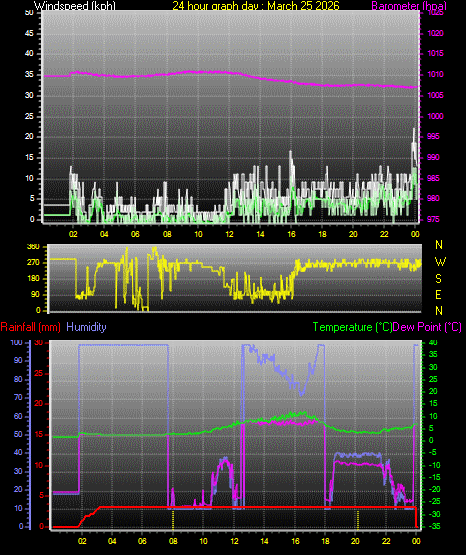The height and width of the screenshot is (555, 466).
Task: Click the W wind direction label
Action: 440,262
